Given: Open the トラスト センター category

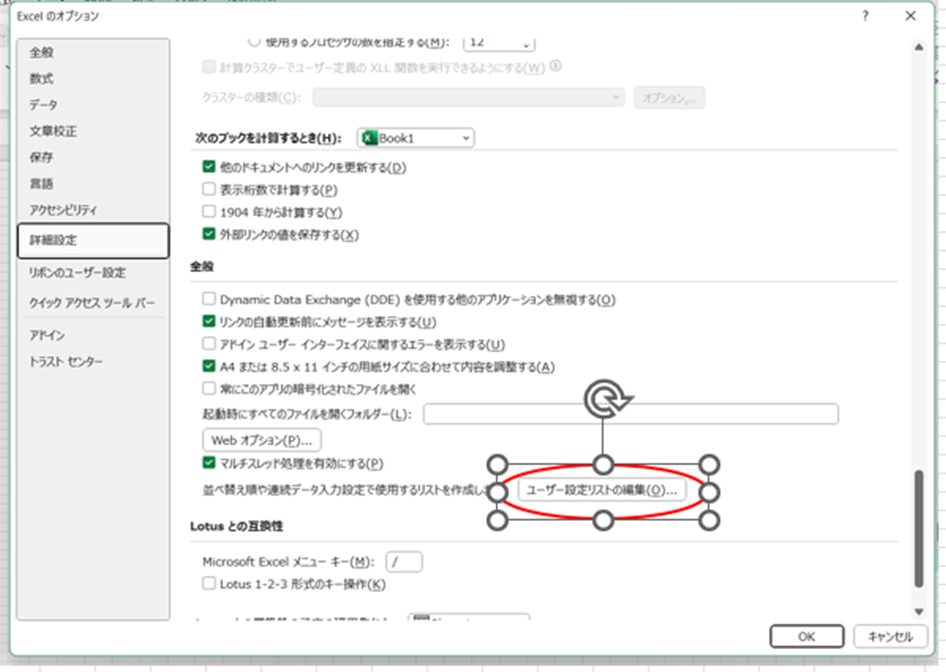Looking at the screenshot, I should pyautogui.click(x=66, y=361).
